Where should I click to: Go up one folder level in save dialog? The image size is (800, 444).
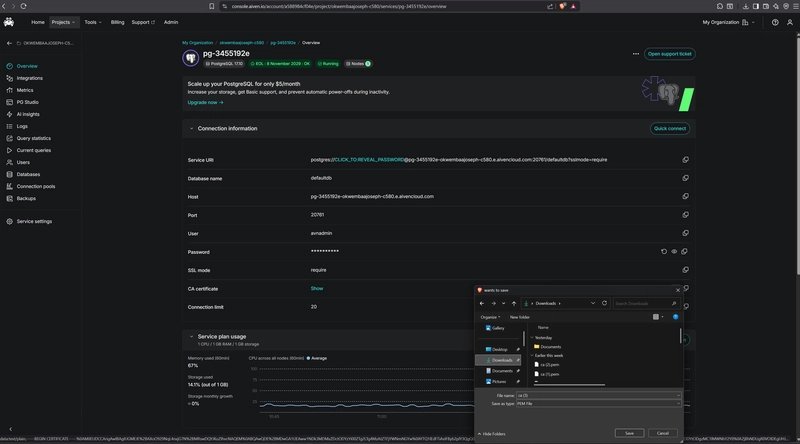tap(514, 304)
